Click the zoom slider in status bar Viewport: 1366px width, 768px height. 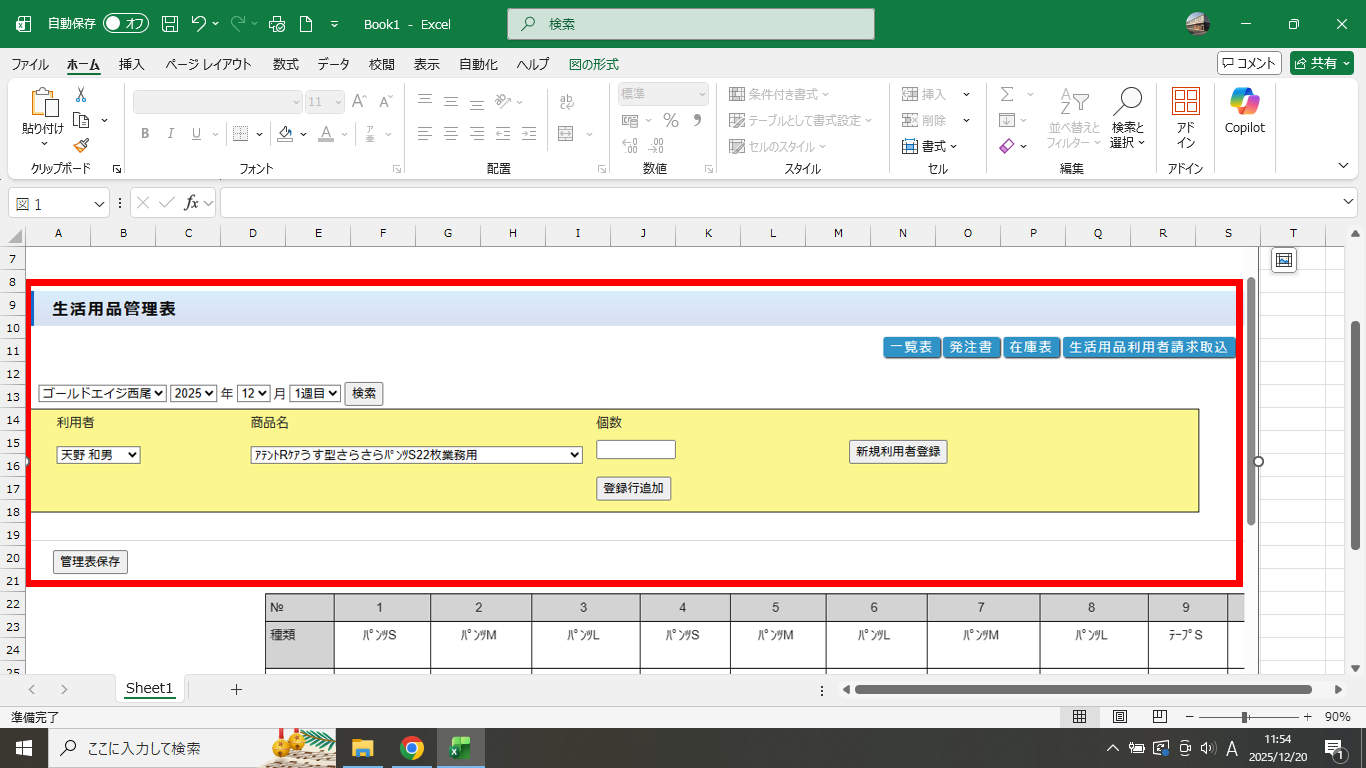(x=1244, y=717)
